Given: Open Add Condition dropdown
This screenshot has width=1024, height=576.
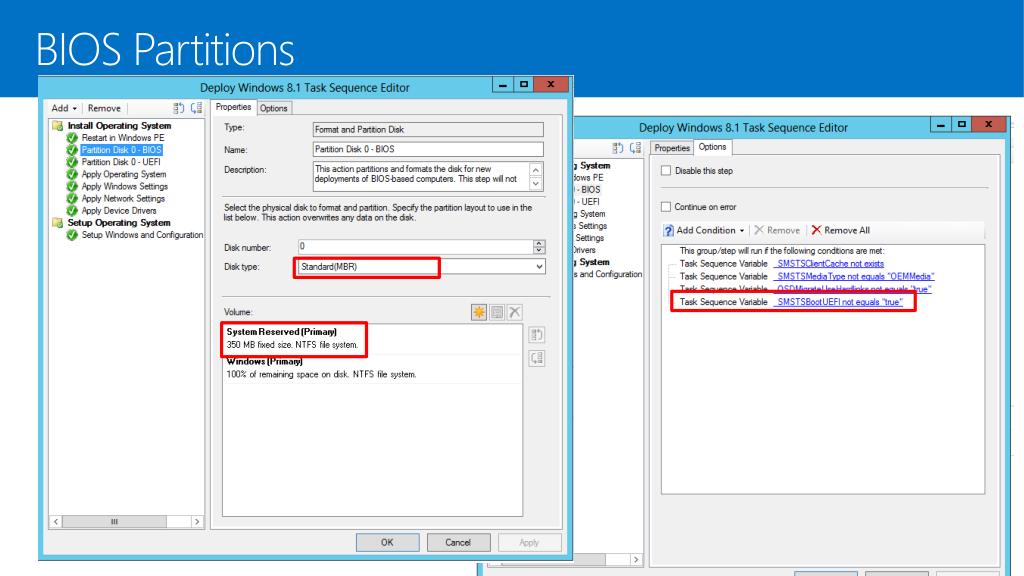Looking at the screenshot, I should coord(704,231).
